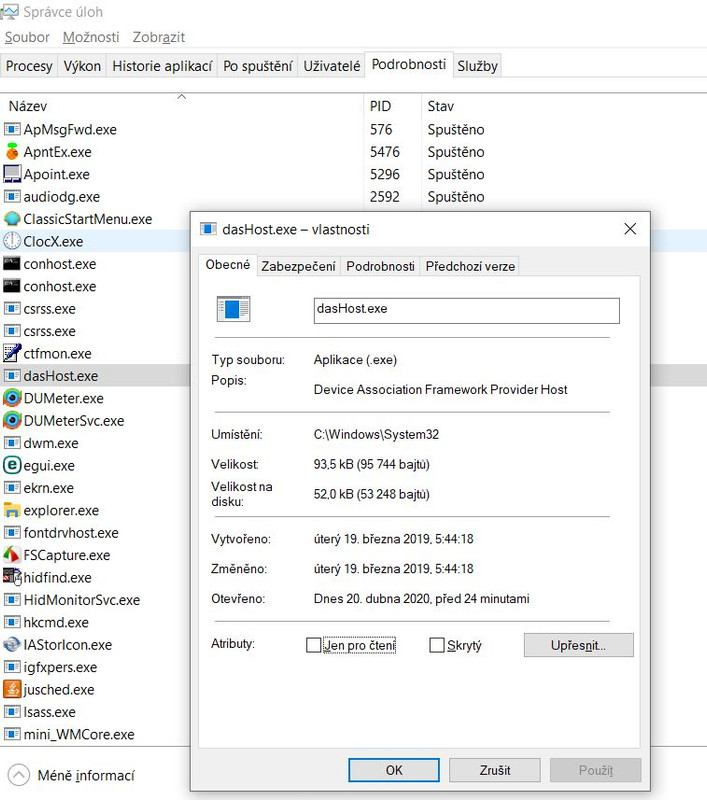The width and height of the screenshot is (707, 800).
Task: Open the Zobrazit menu
Action: pyautogui.click(x=159, y=37)
